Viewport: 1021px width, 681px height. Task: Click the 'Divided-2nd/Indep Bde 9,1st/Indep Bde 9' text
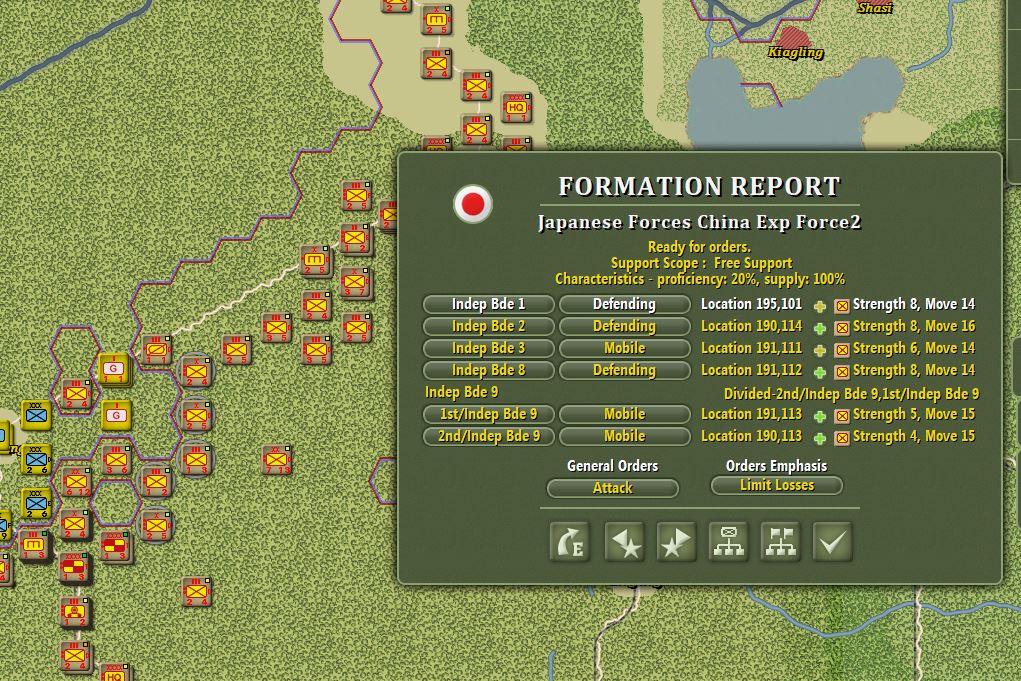pyautogui.click(x=851, y=394)
